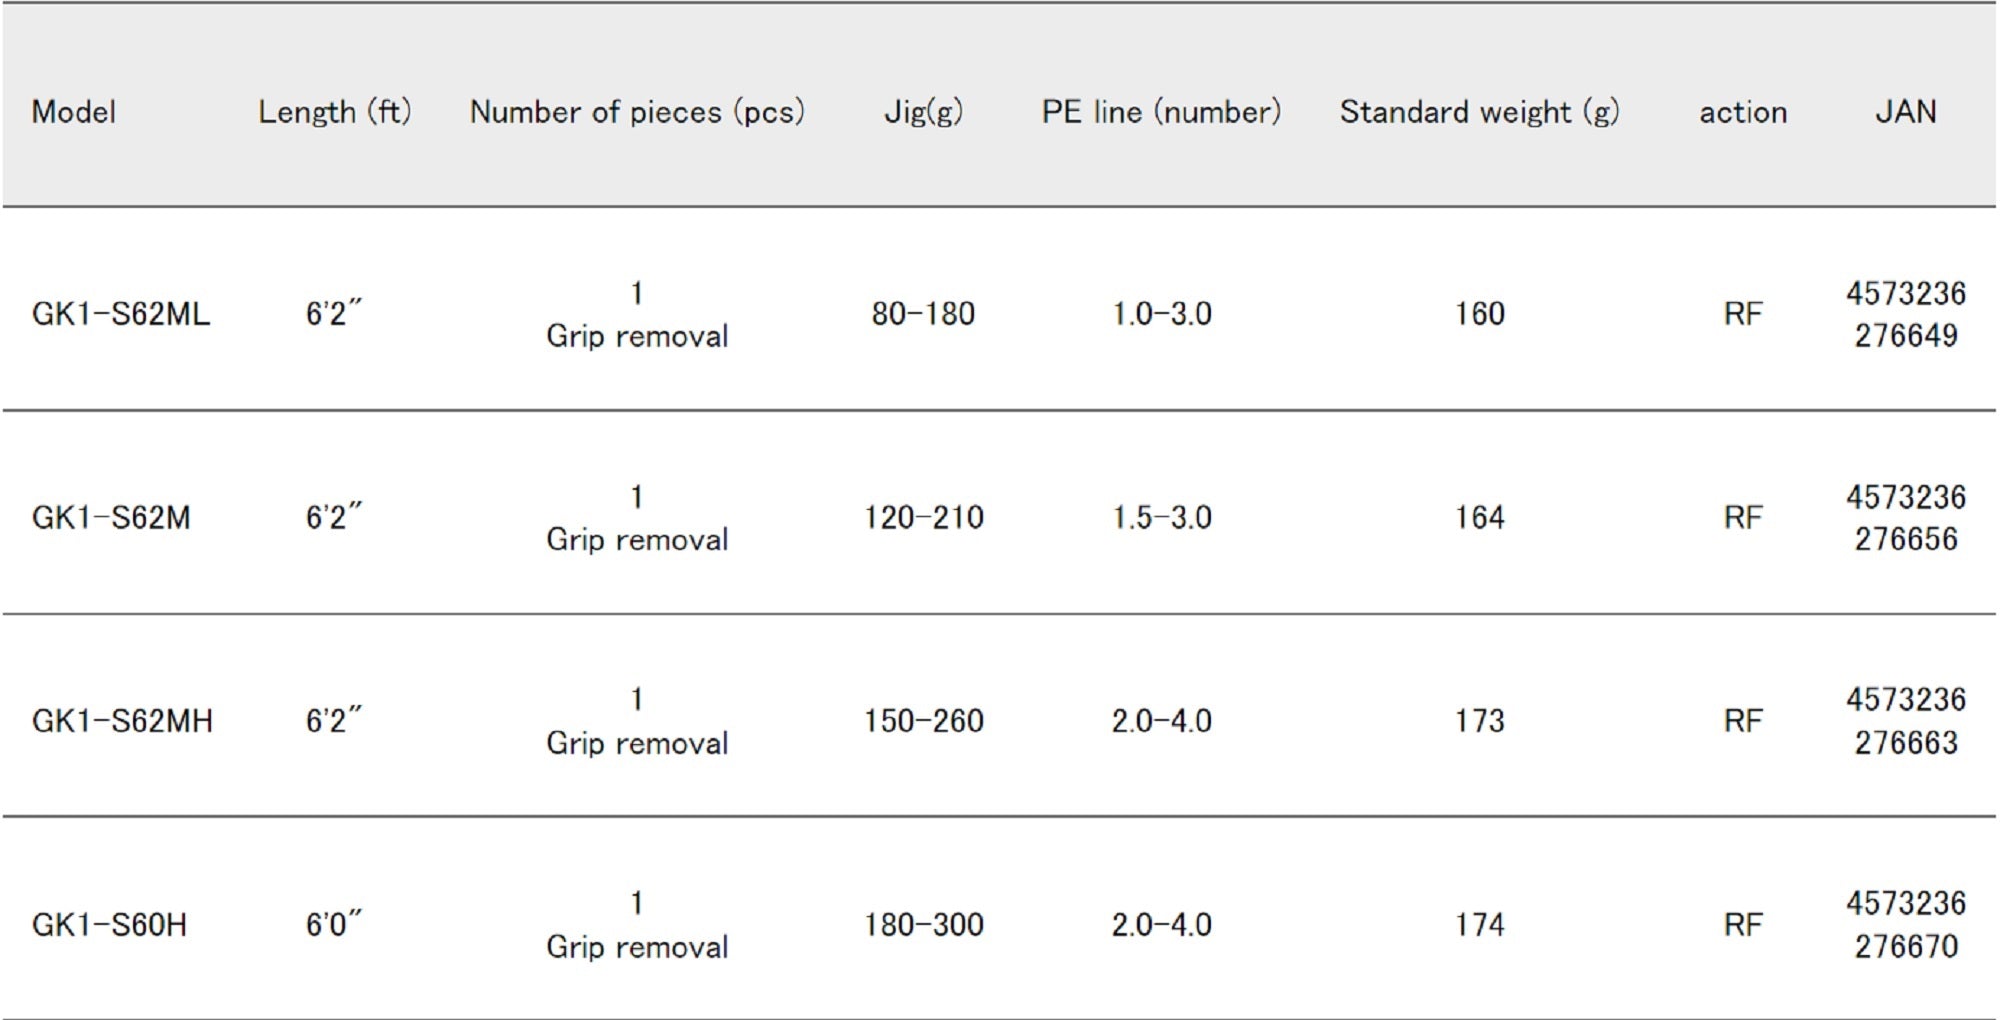Click the 1.5-3.0 PE line value
Viewport: 2000px width, 1020px height.
pyautogui.click(x=1161, y=518)
